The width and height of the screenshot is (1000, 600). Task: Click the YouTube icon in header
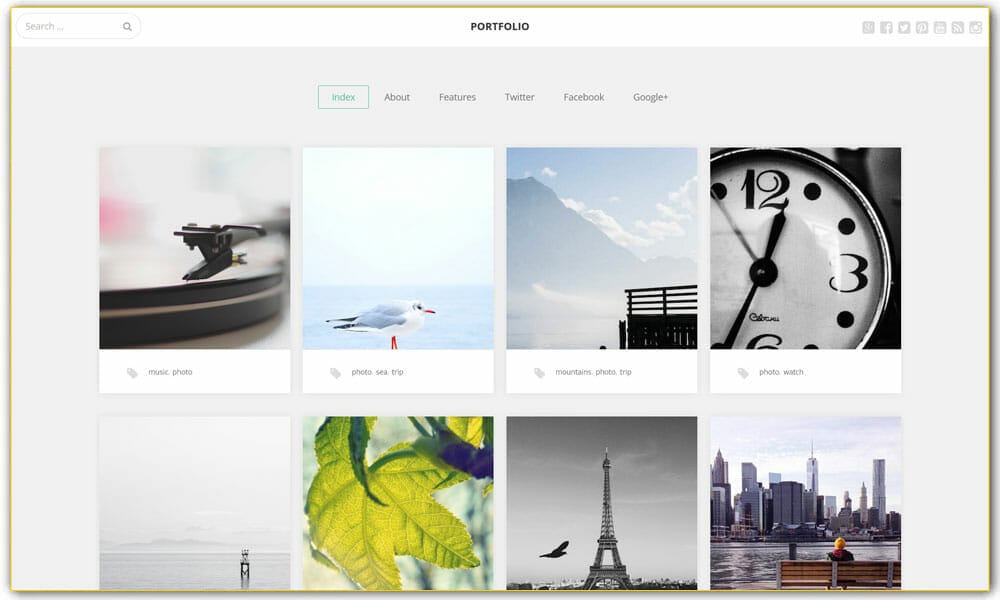pyautogui.click(x=940, y=28)
